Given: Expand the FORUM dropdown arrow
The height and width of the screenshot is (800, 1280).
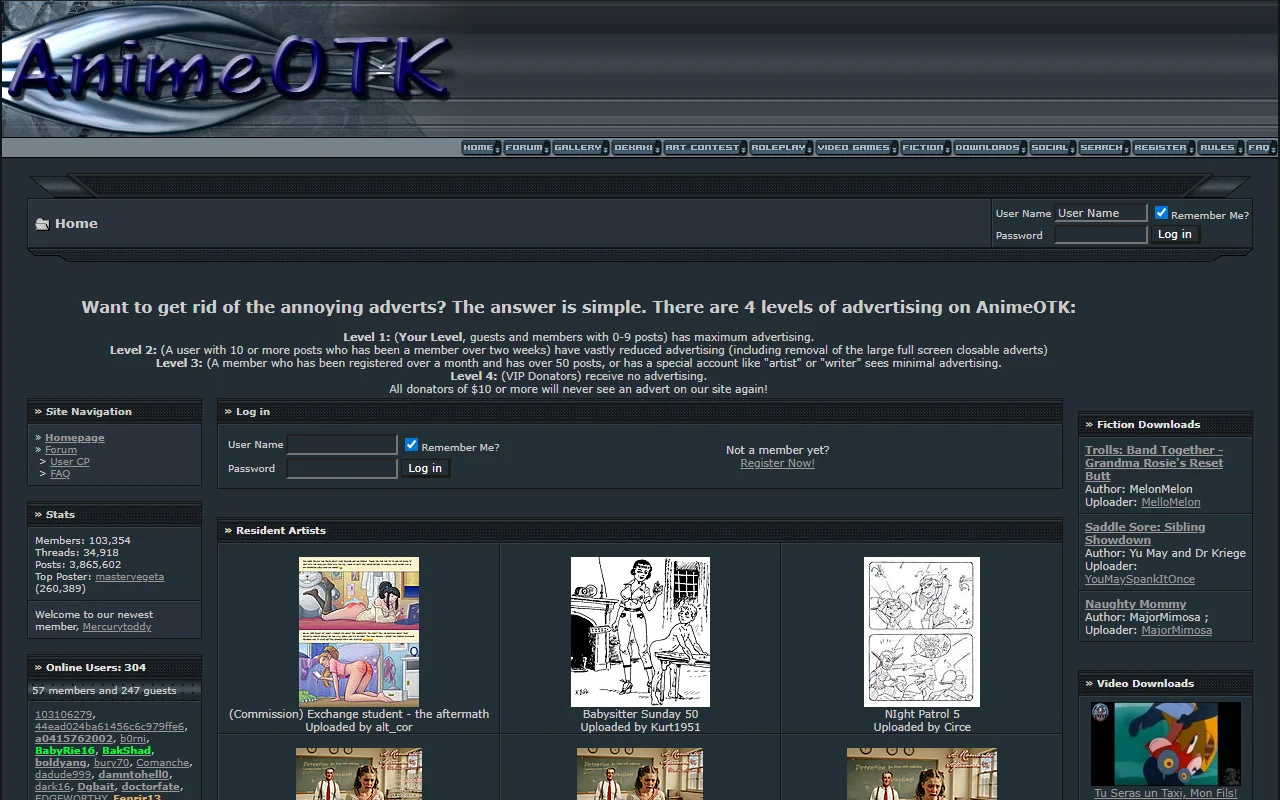Looking at the screenshot, I should [x=545, y=147].
